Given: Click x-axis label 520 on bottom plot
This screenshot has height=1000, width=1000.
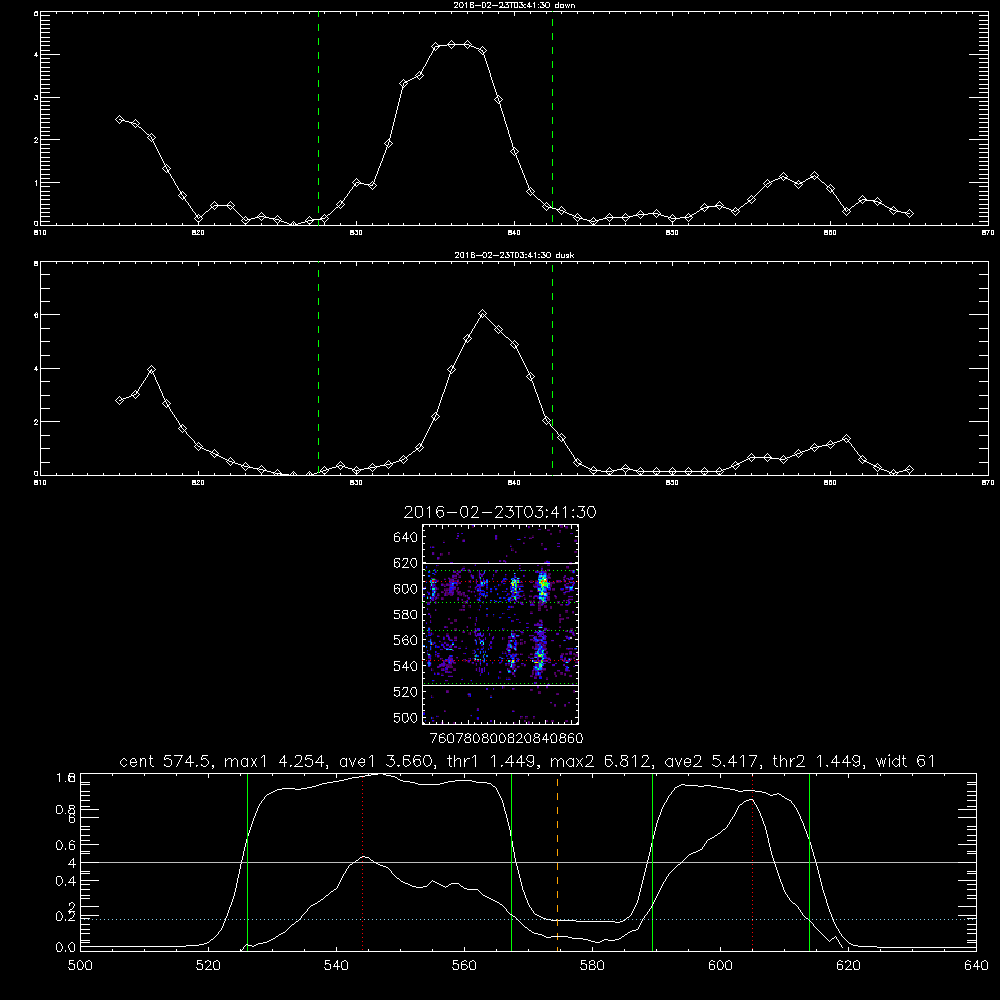Looking at the screenshot, I should 208,966.
